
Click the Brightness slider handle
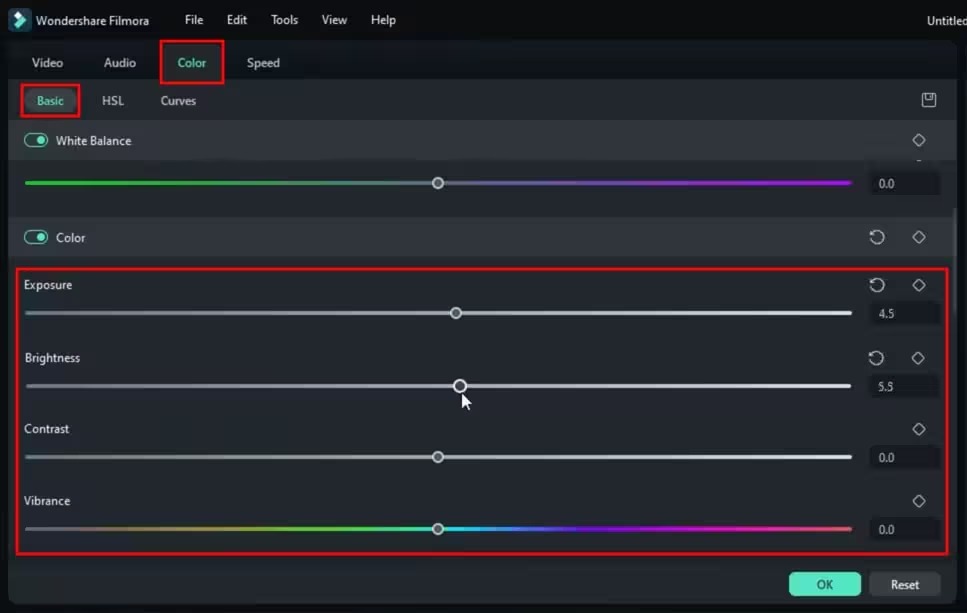click(459, 386)
